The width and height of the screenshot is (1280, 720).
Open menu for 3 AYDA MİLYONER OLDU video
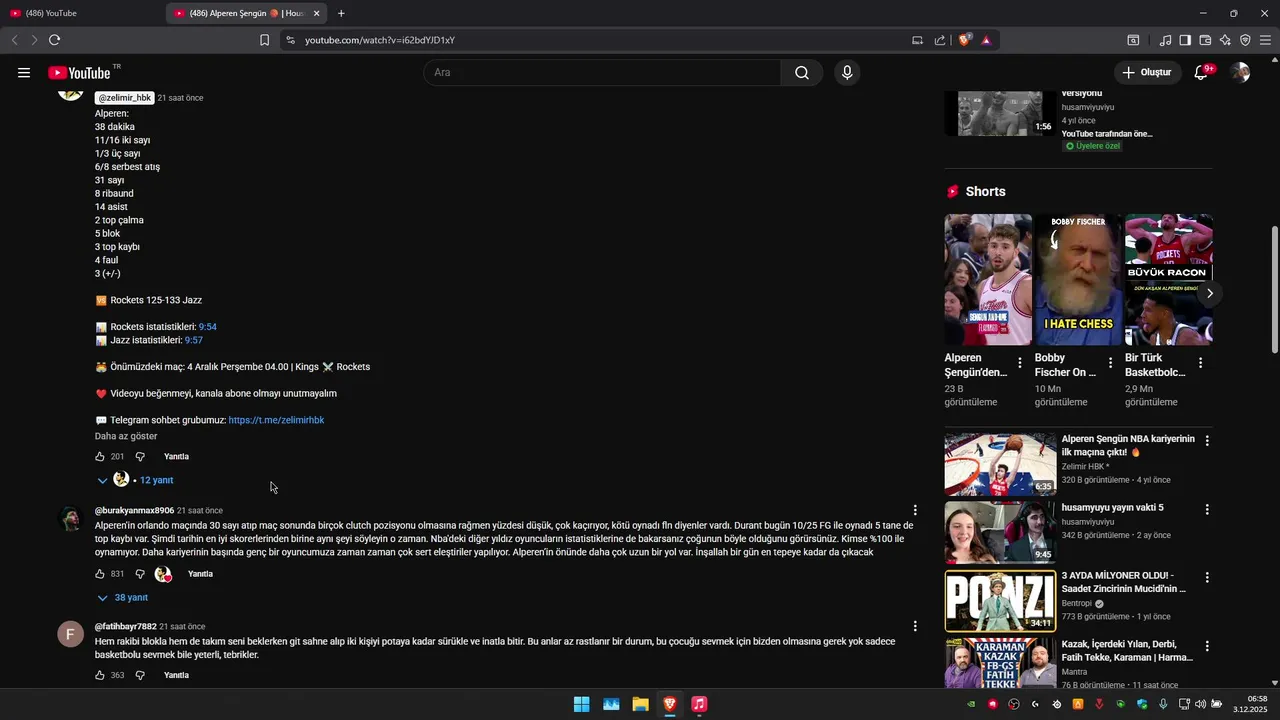point(1207,577)
